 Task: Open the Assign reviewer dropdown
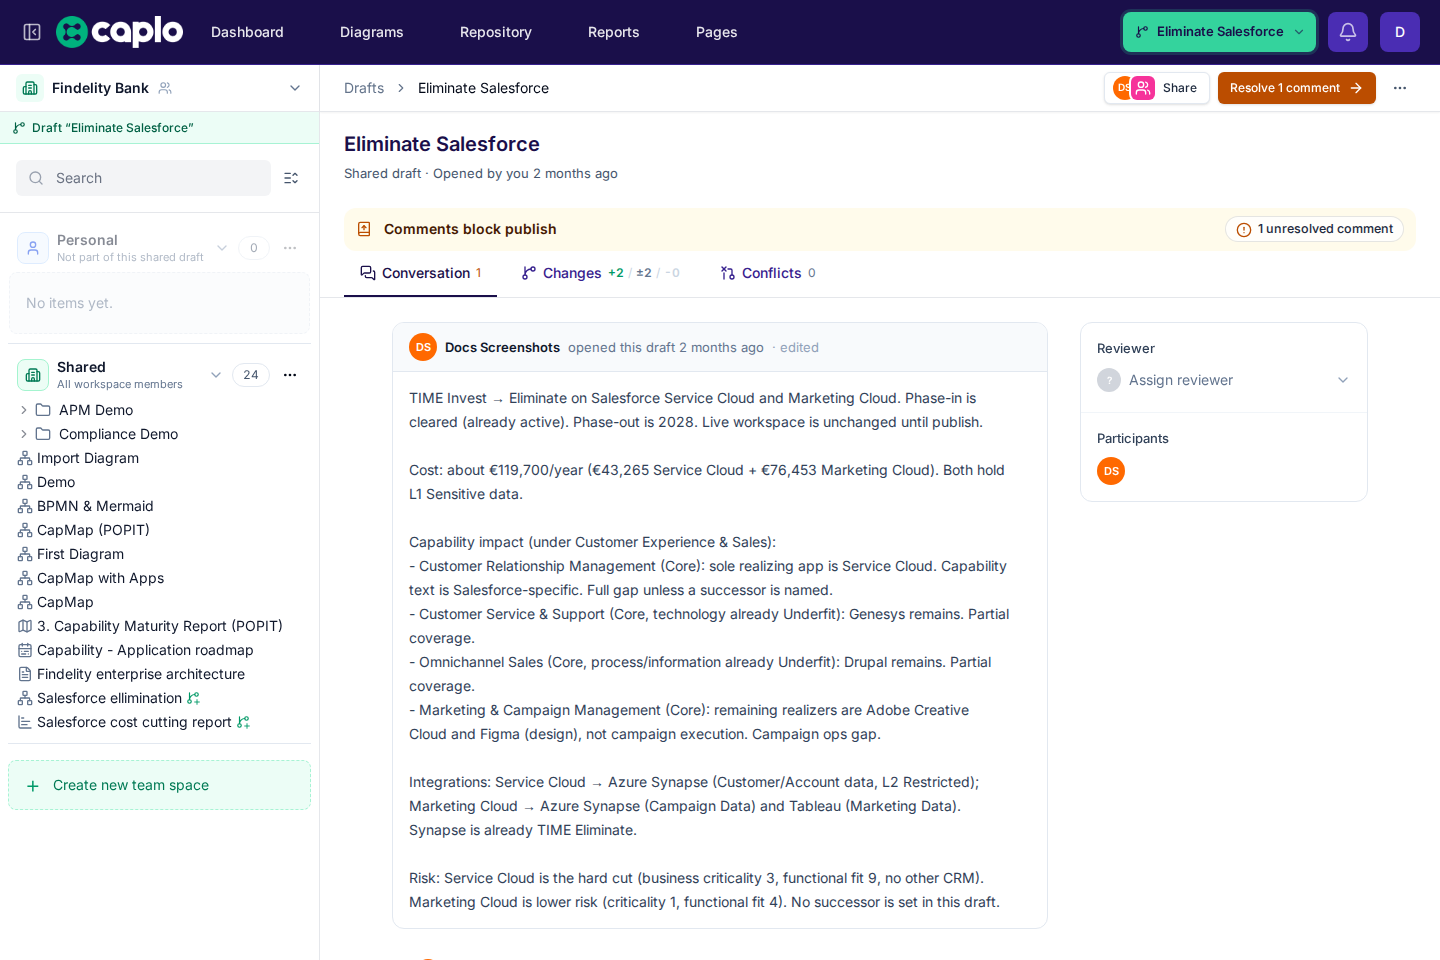click(x=1224, y=380)
